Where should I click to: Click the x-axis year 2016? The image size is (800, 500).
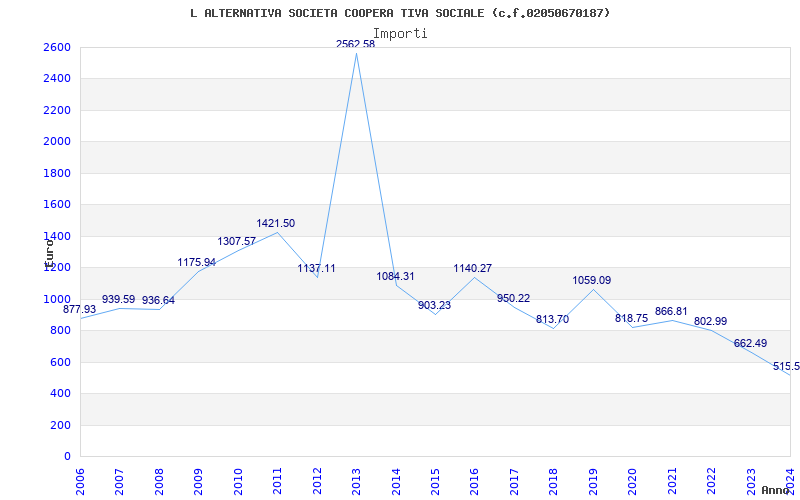click(474, 481)
